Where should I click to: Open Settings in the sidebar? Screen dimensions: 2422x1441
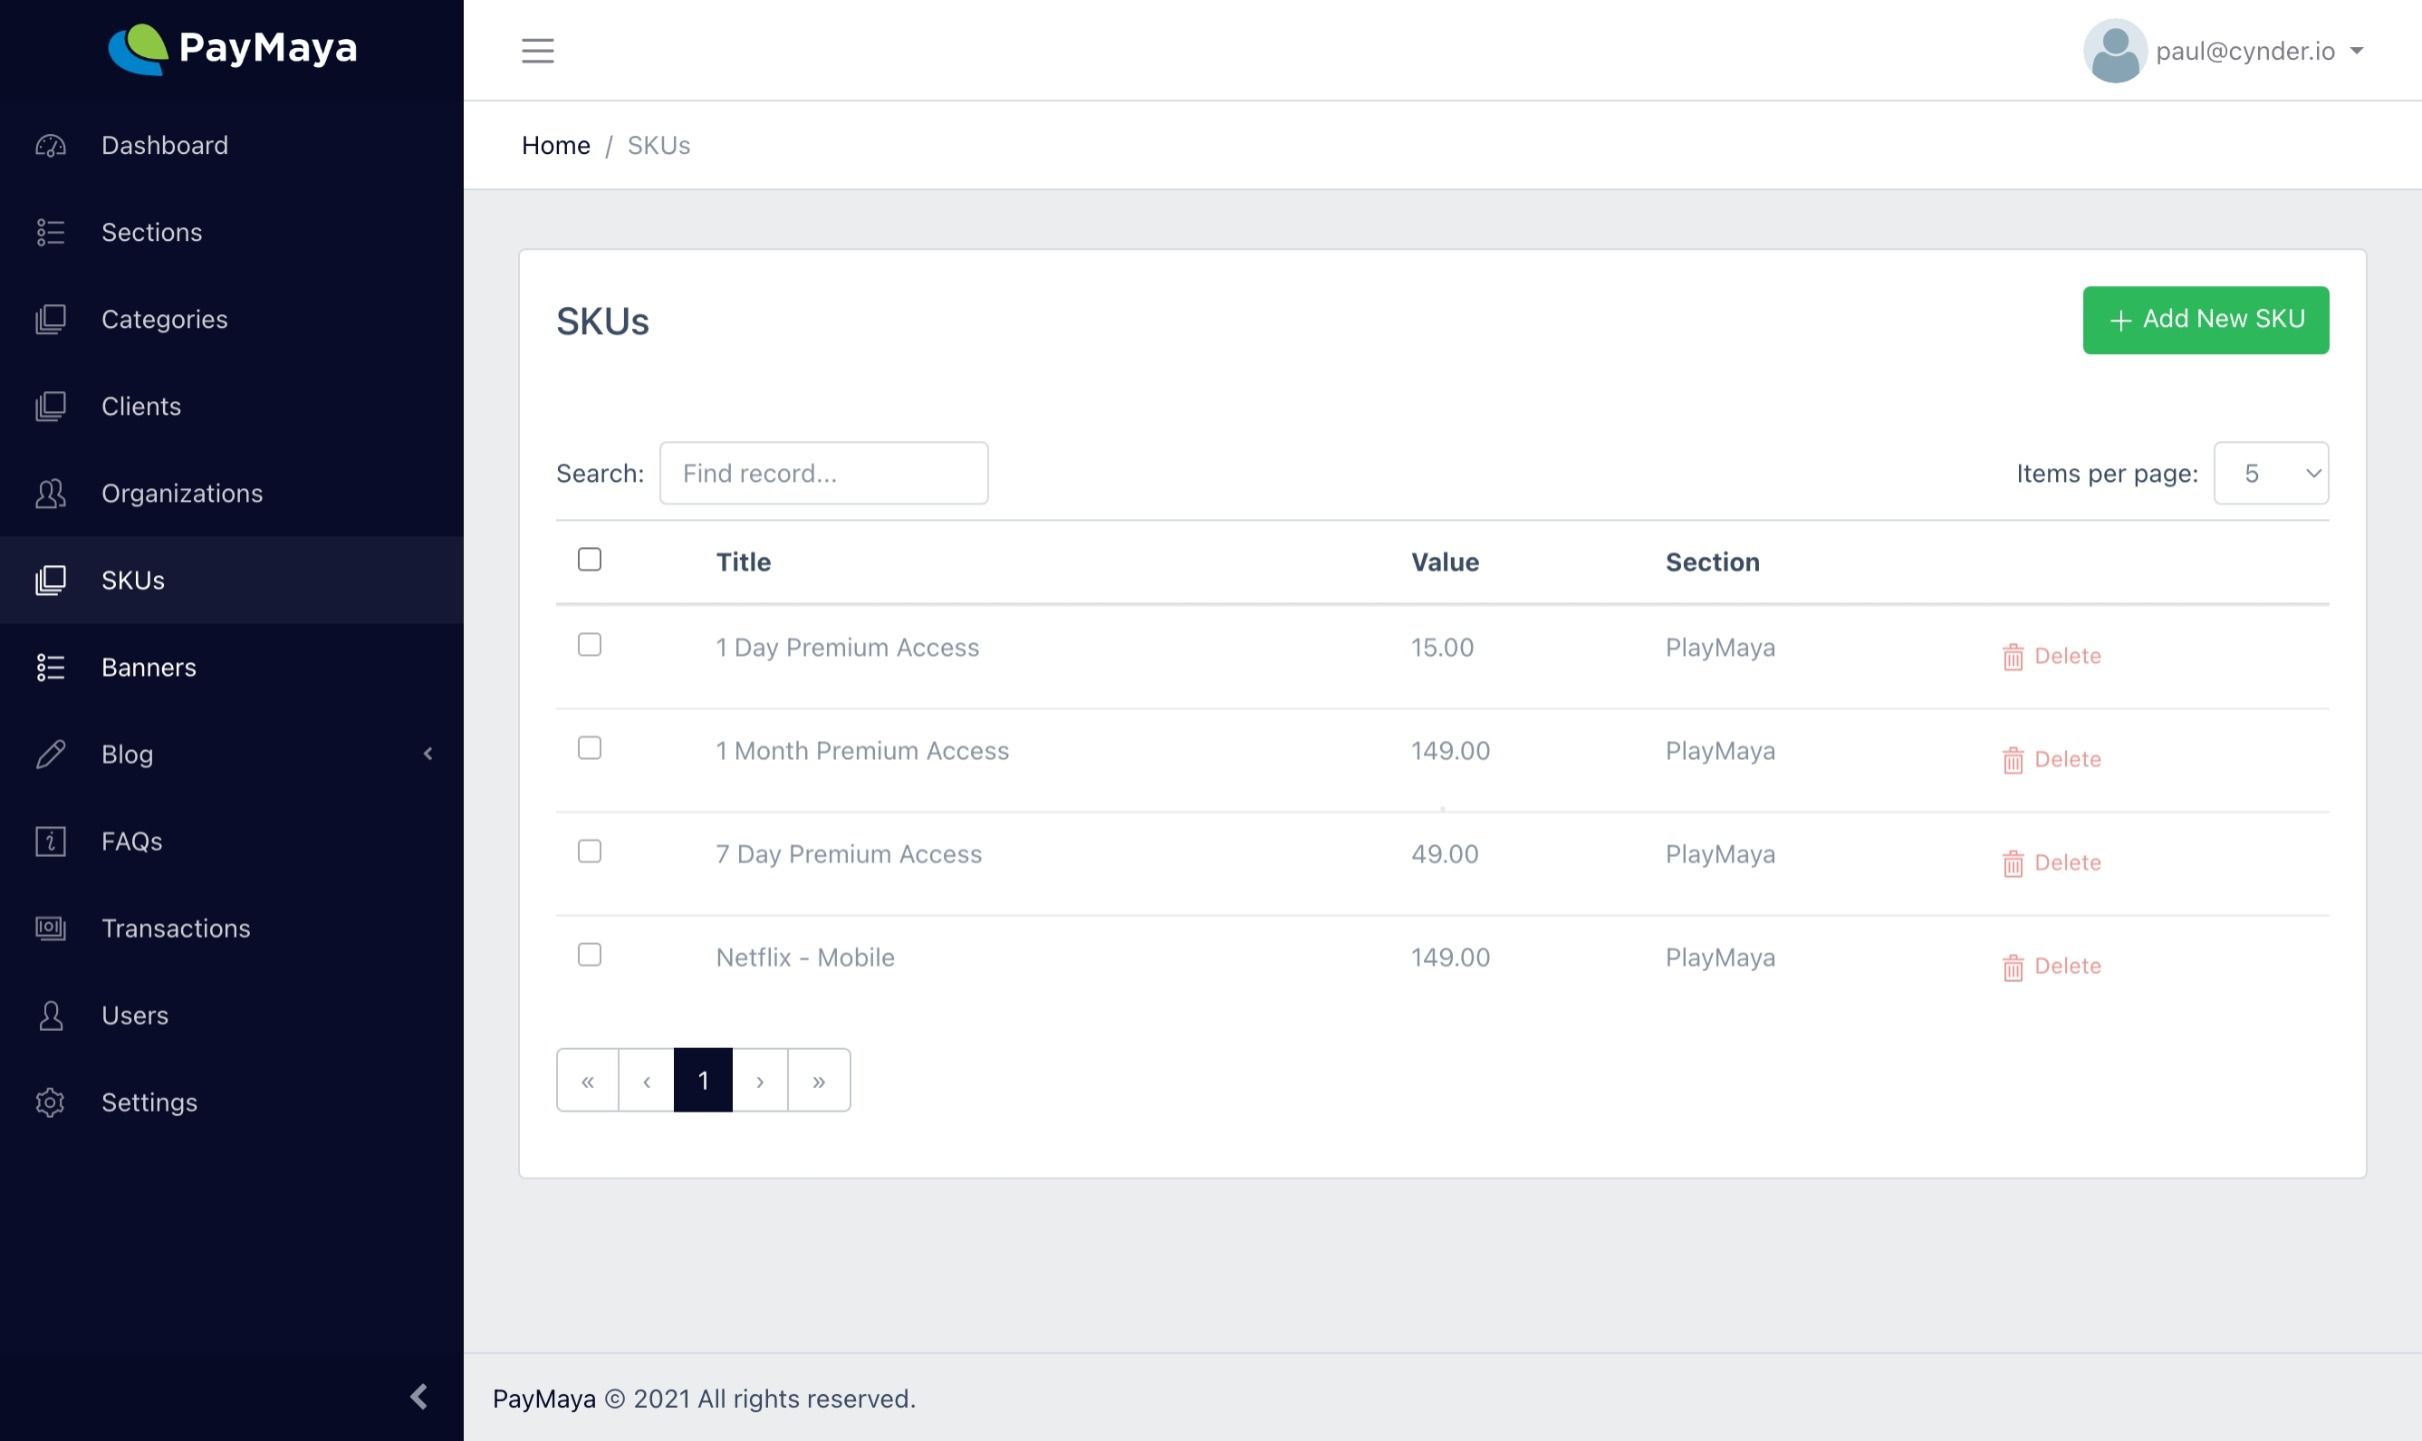click(x=150, y=1102)
